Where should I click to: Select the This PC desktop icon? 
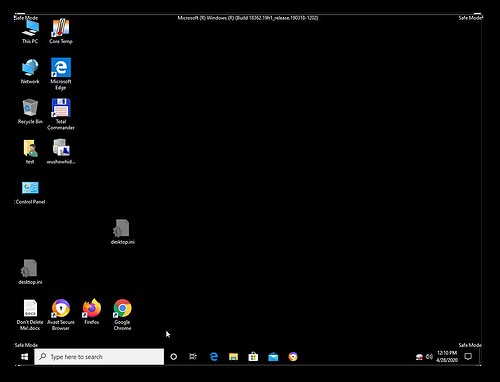[30, 31]
